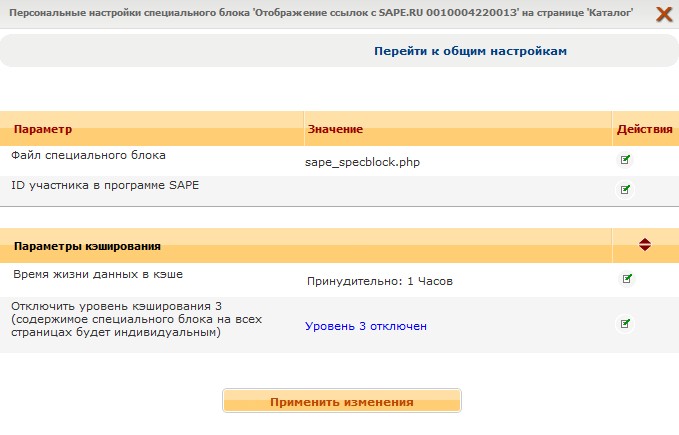This screenshot has height=435, width=679.
Task: Click the 'Значение' column header
Action: (x=335, y=130)
